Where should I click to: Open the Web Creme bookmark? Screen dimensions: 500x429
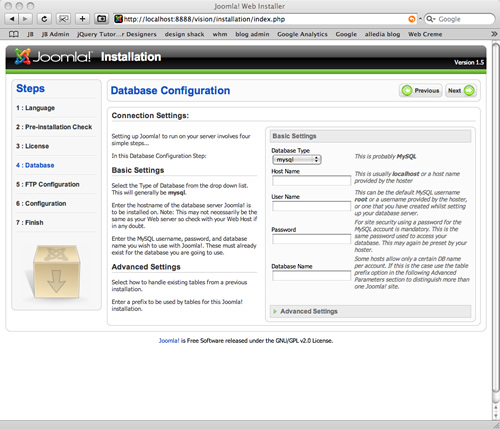tap(425, 34)
